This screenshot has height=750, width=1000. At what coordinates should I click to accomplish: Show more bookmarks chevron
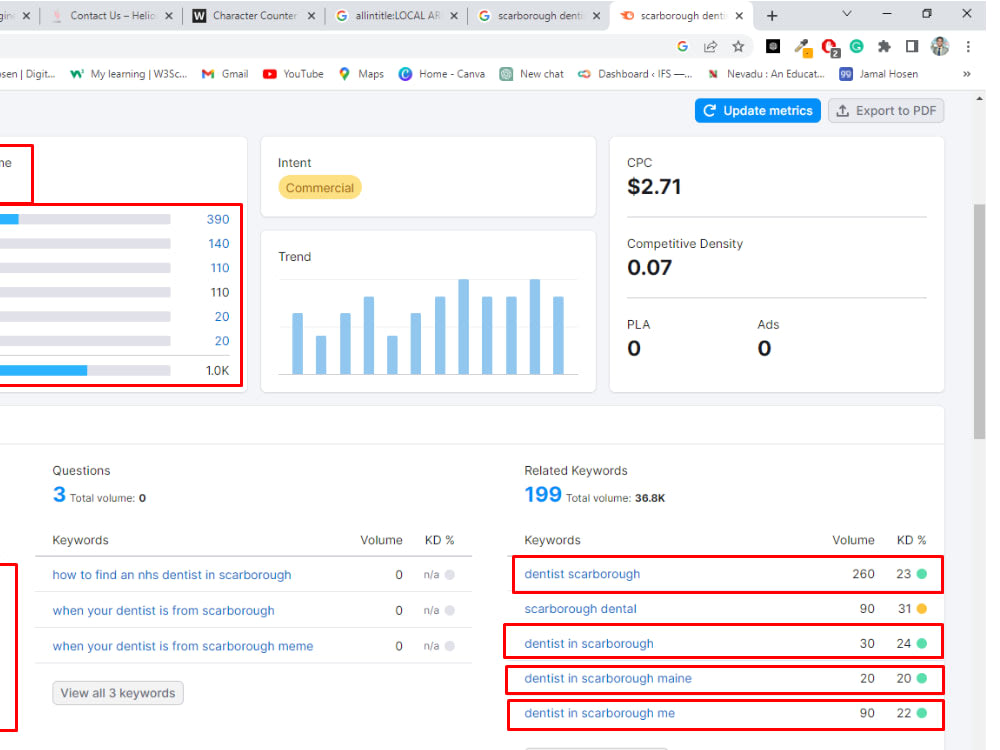point(967,74)
